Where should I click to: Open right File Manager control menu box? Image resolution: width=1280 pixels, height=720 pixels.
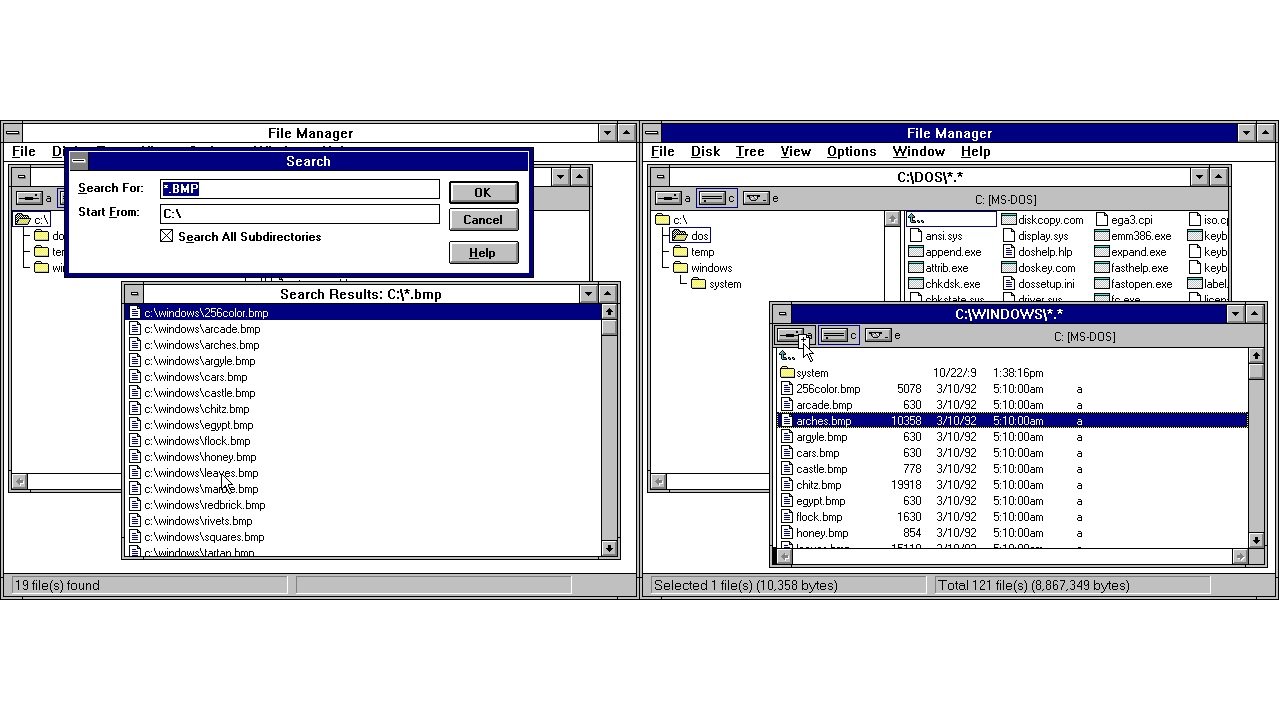coord(651,133)
